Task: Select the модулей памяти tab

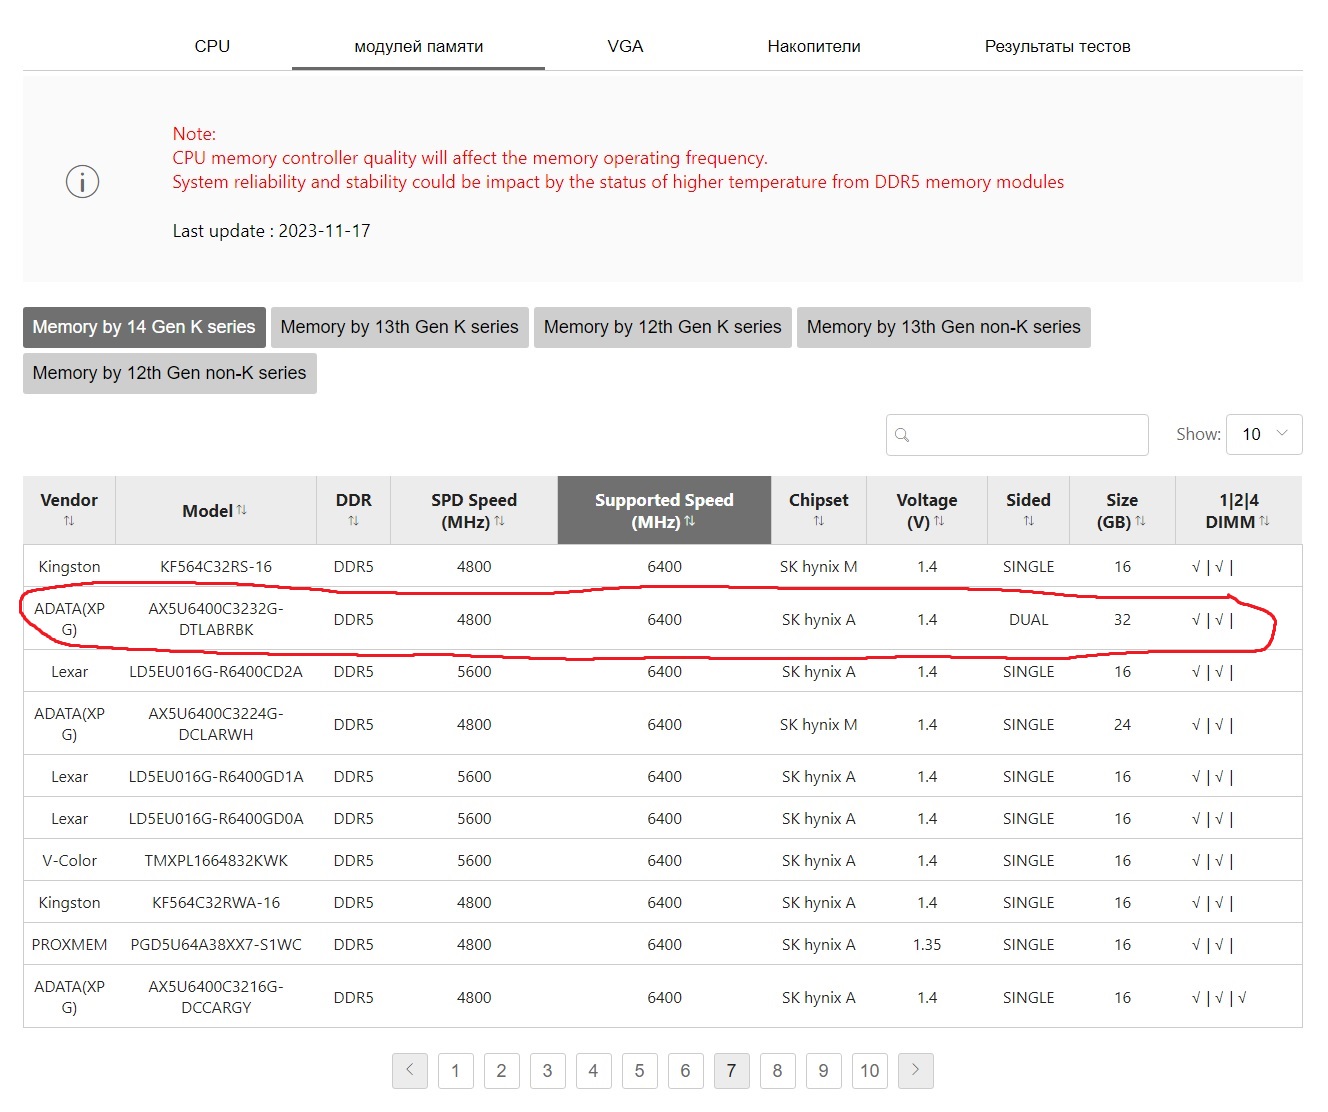Action: pos(419,46)
